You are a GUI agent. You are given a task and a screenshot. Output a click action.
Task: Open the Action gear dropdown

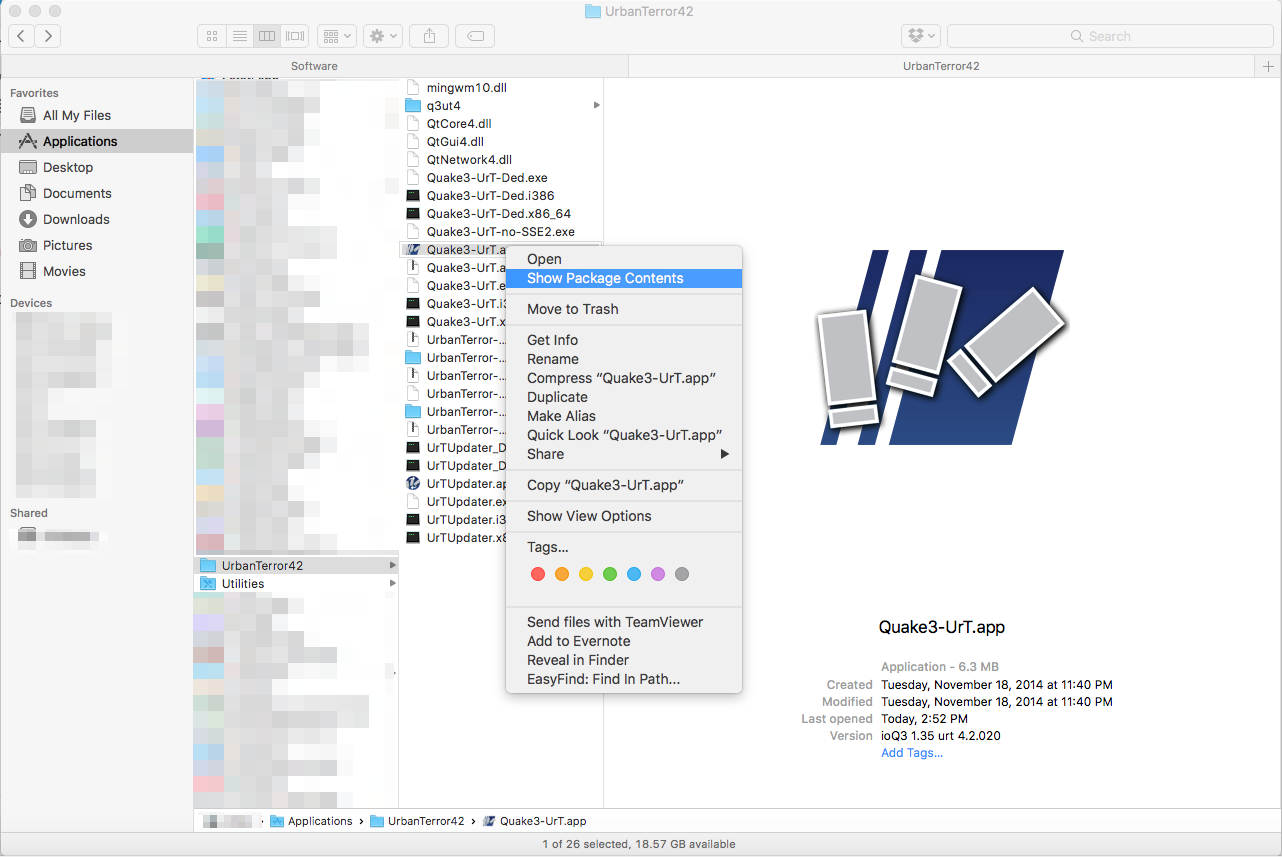(x=382, y=36)
